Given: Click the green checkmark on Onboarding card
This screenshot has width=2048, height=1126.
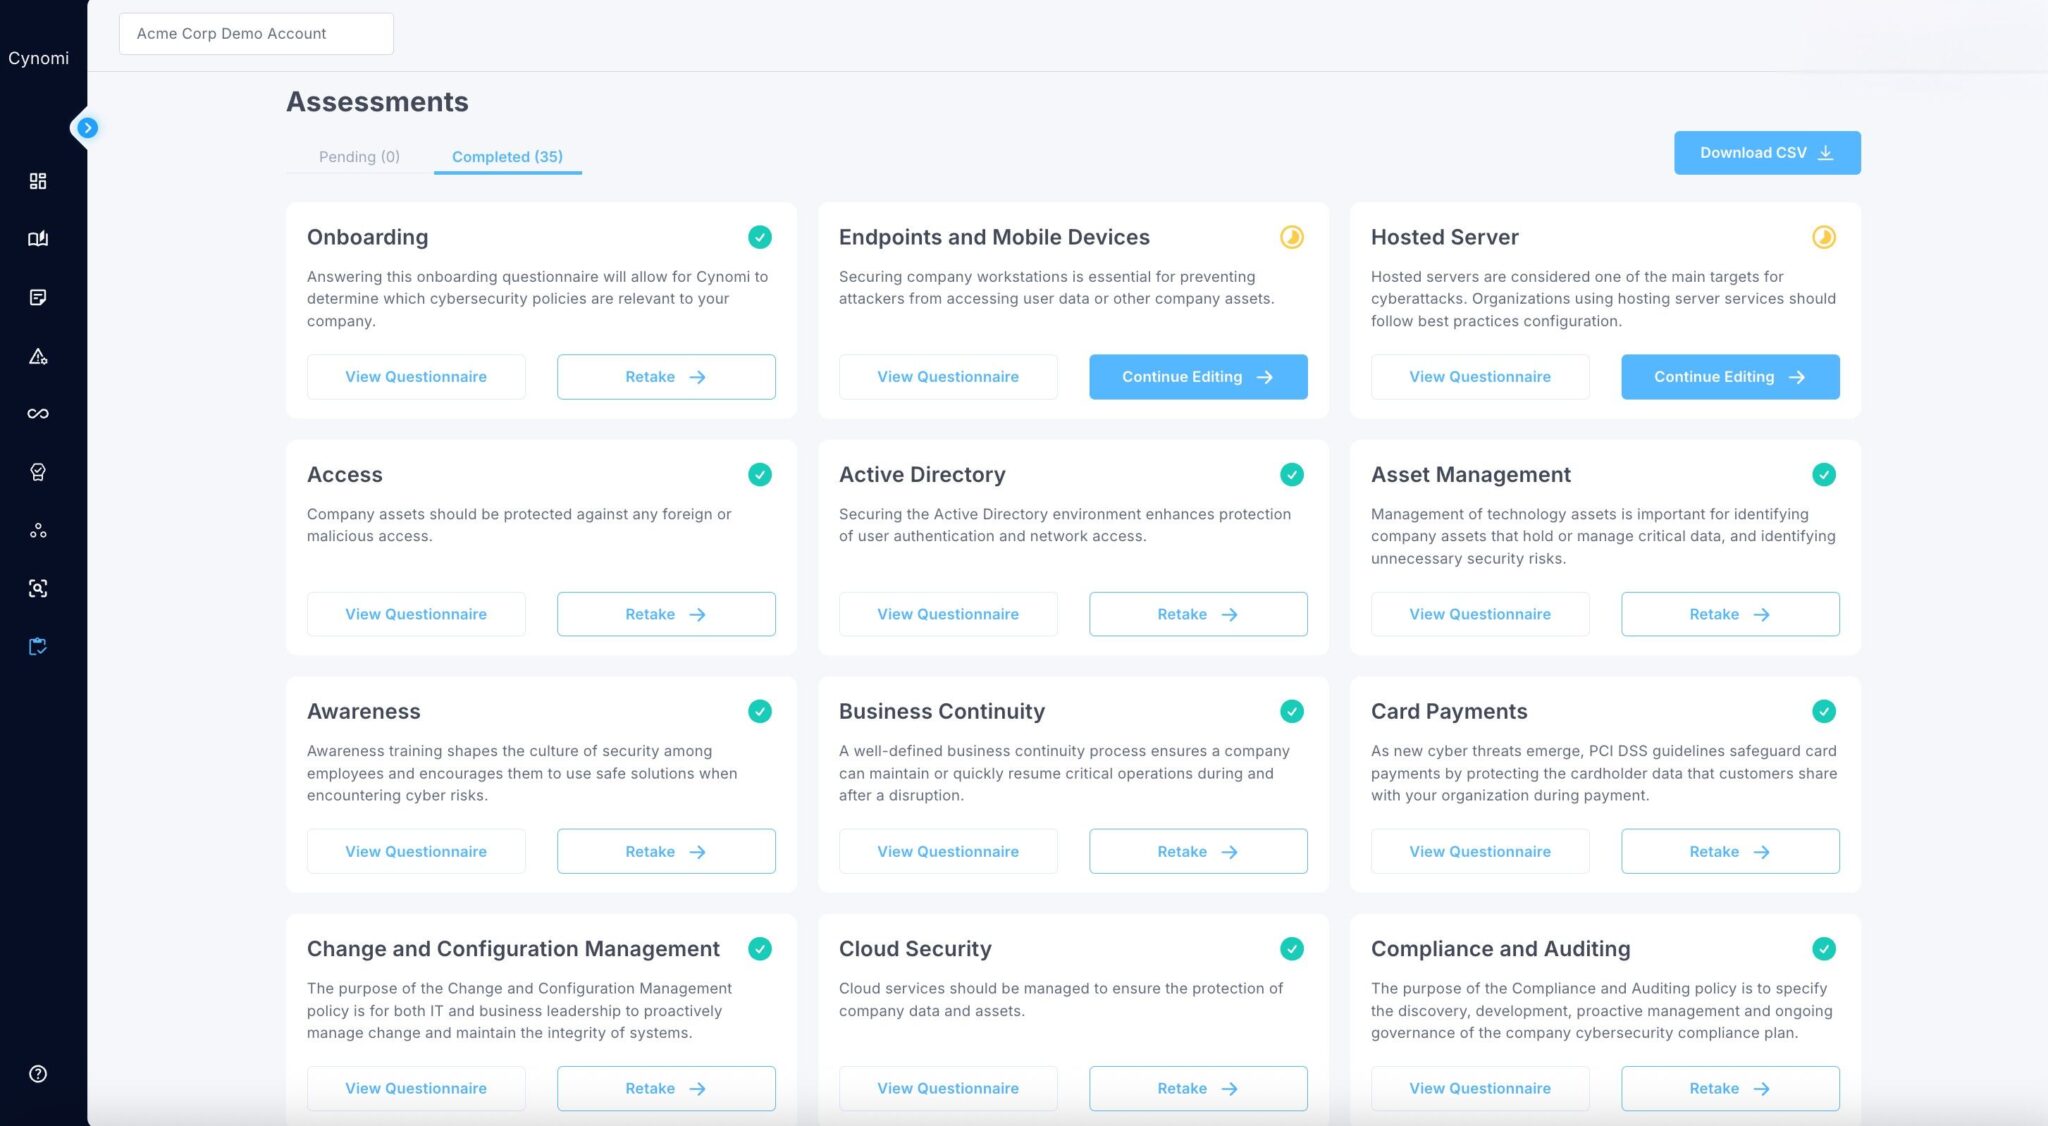Looking at the screenshot, I should click(x=759, y=237).
